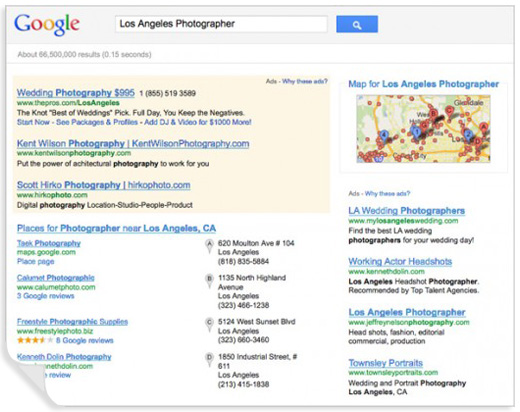Open the Kenneth Dolin Photography listing
The width and height of the screenshot is (520, 412).
[x=64, y=357]
